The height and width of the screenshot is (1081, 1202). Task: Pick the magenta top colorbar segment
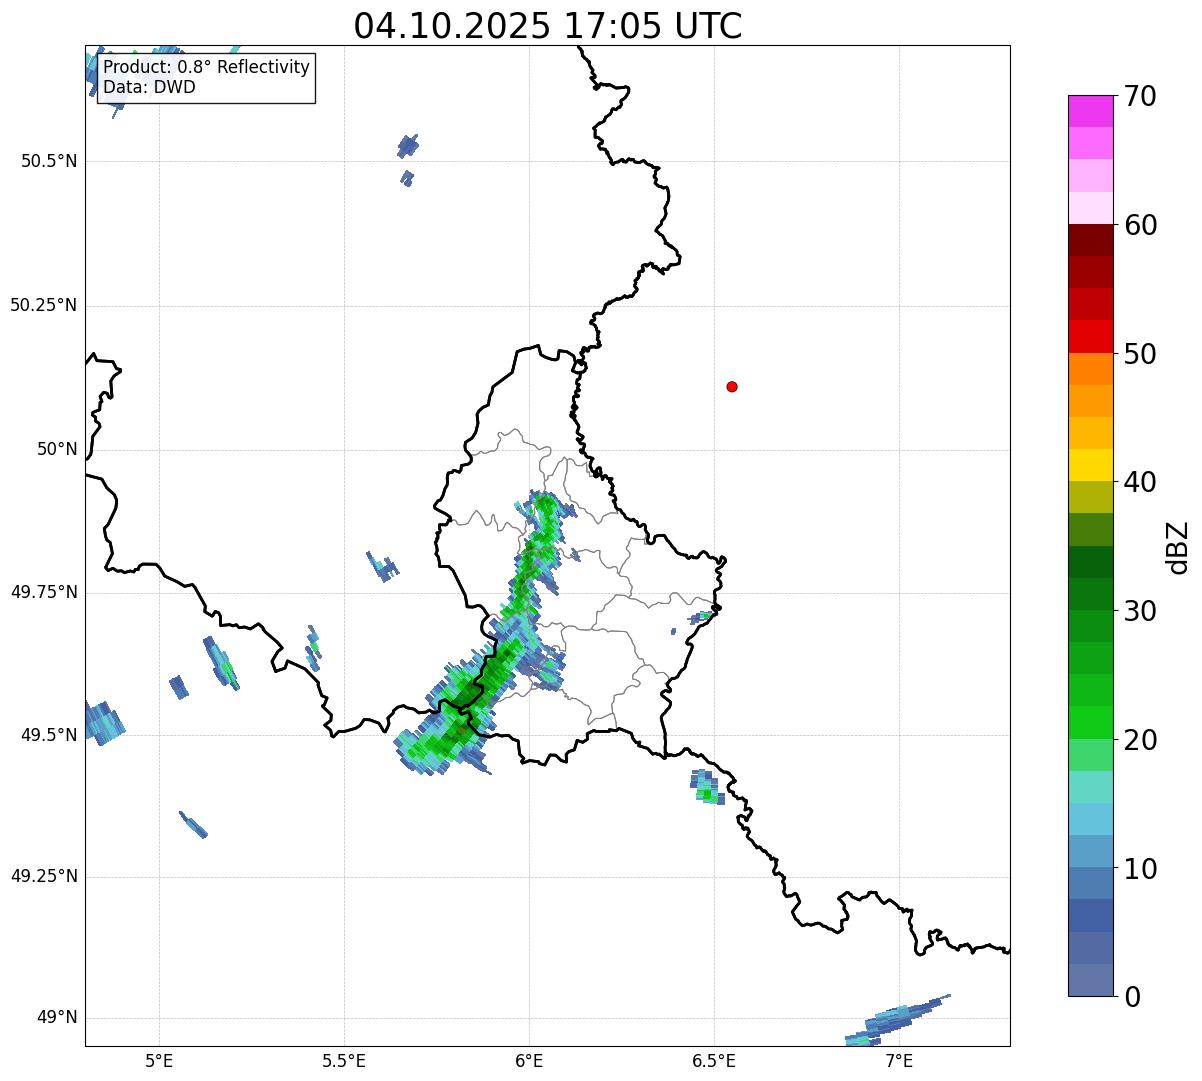[1091, 111]
